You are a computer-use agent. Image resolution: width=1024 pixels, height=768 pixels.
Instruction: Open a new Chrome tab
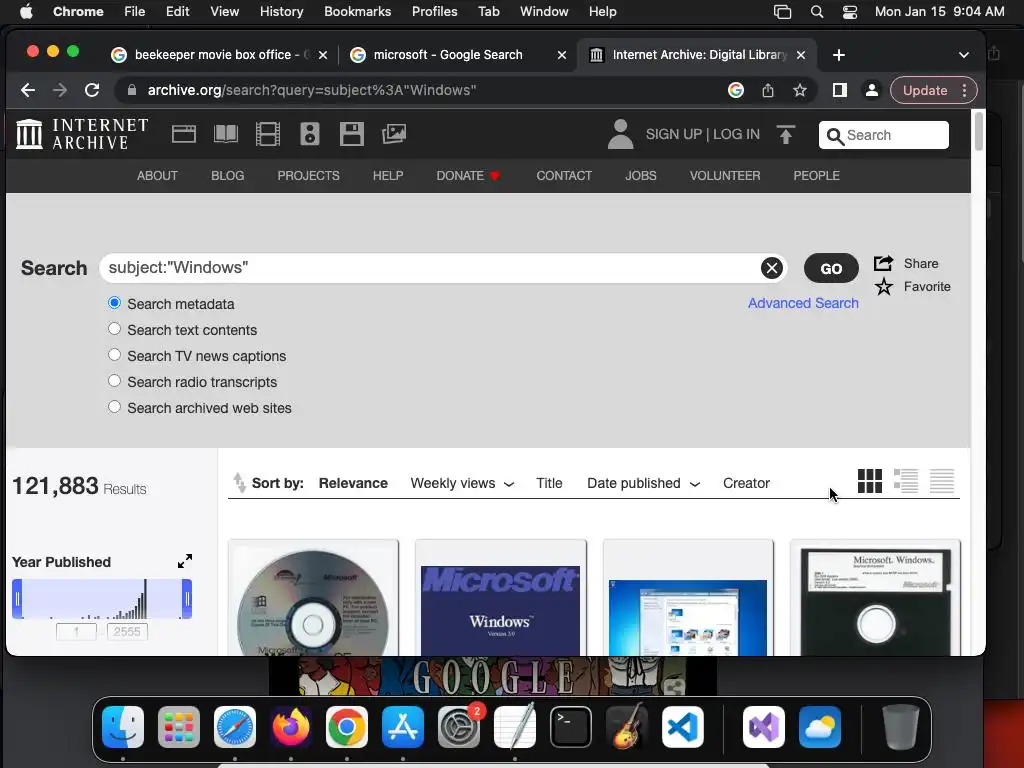click(839, 55)
